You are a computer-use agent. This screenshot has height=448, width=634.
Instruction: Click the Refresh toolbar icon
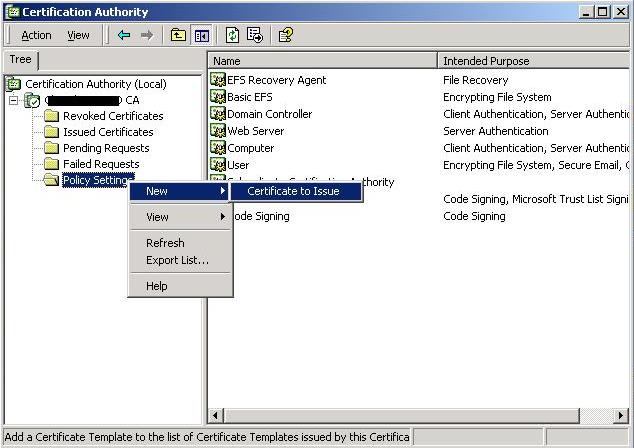coord(232,35)
